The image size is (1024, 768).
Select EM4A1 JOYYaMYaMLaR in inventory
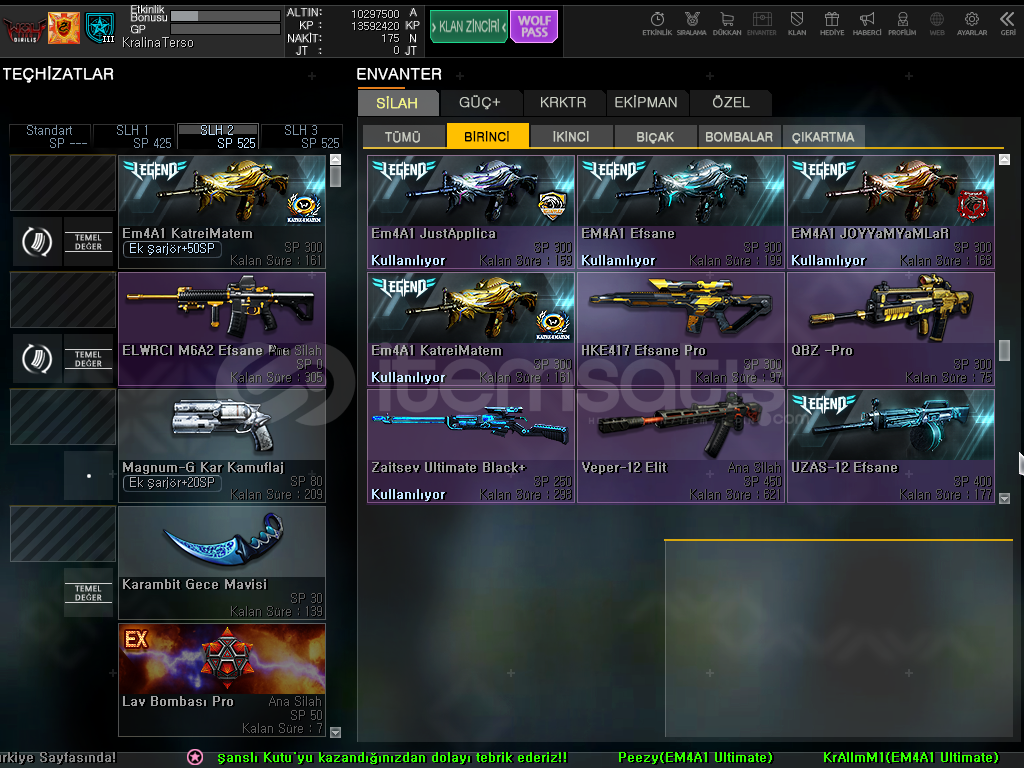891,212
